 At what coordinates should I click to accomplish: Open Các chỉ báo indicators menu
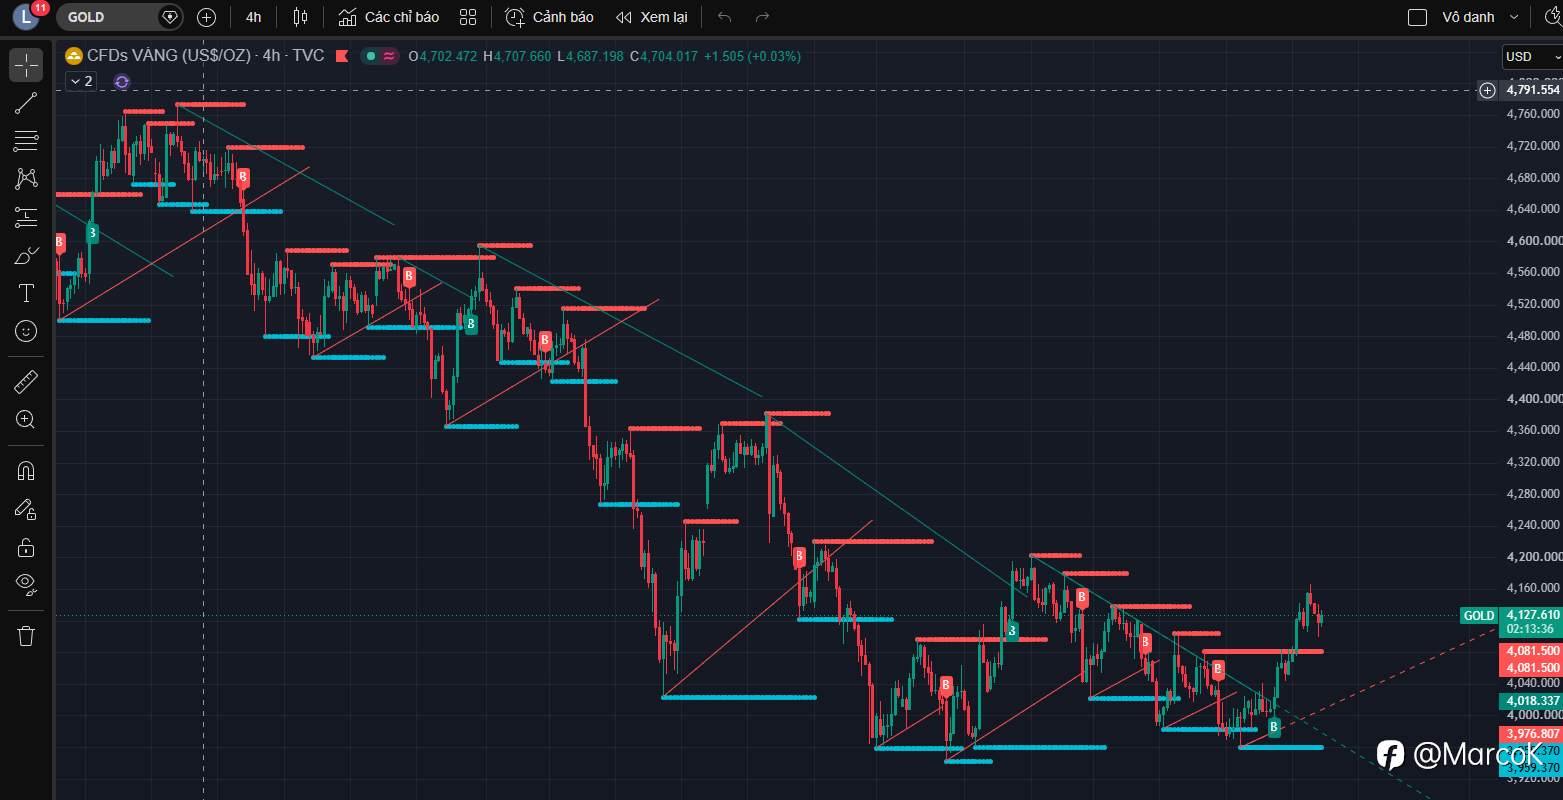388,17
